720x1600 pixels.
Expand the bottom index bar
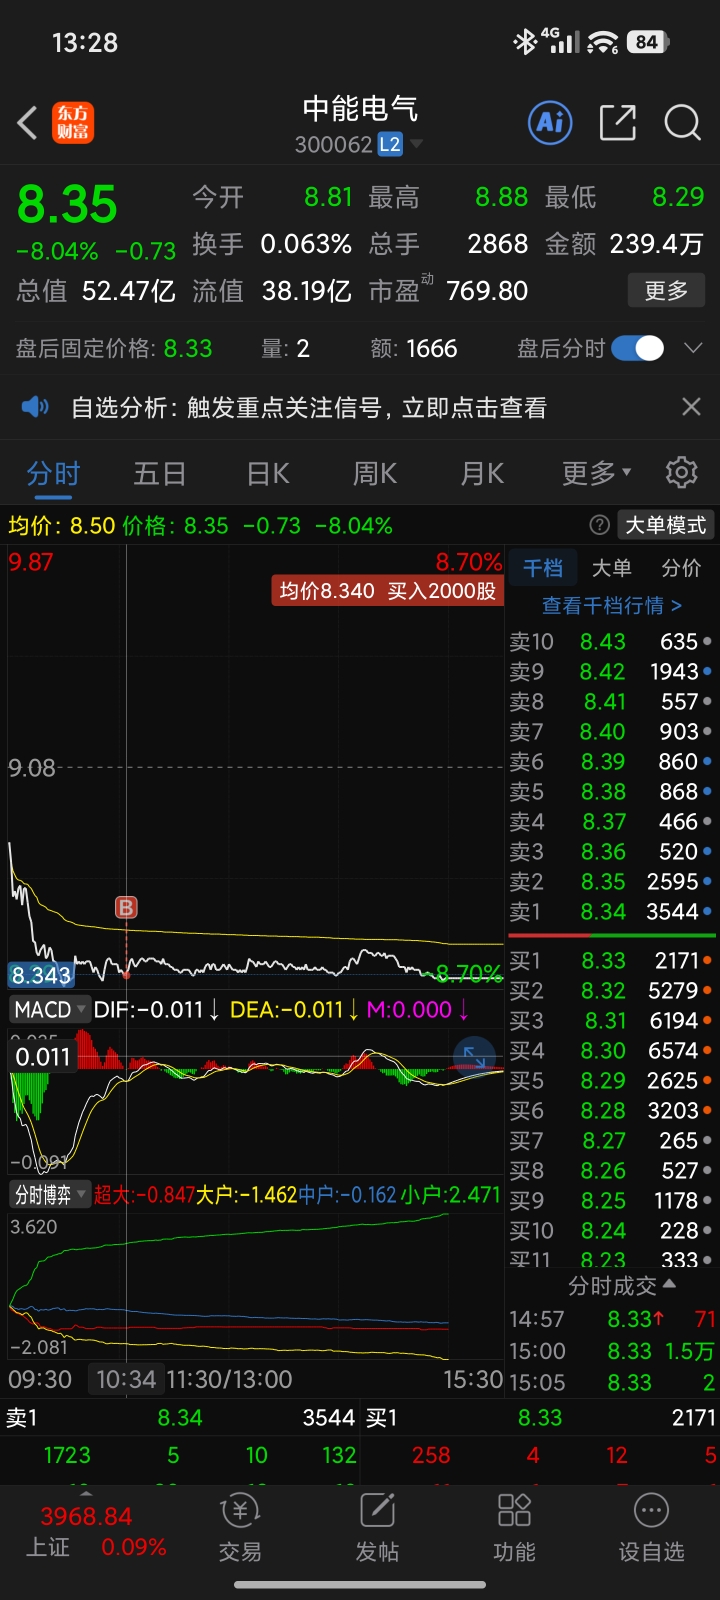86,1492
